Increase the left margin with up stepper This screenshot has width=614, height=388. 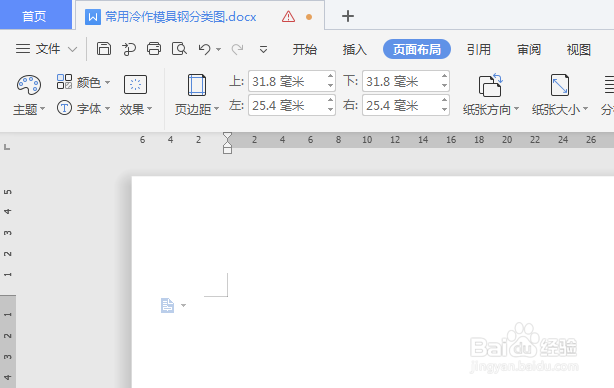[330, 100]
